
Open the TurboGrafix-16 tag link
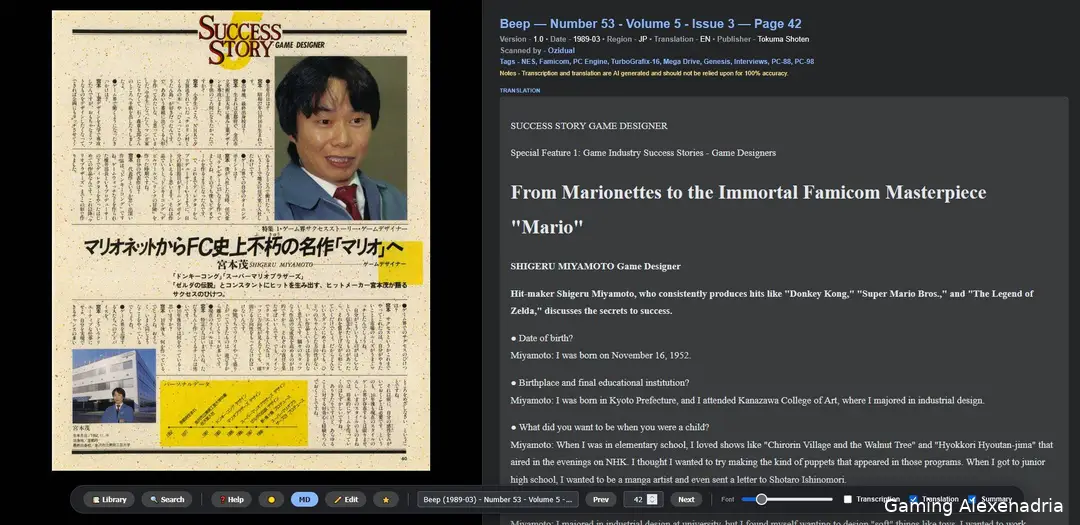pos(635,61)
